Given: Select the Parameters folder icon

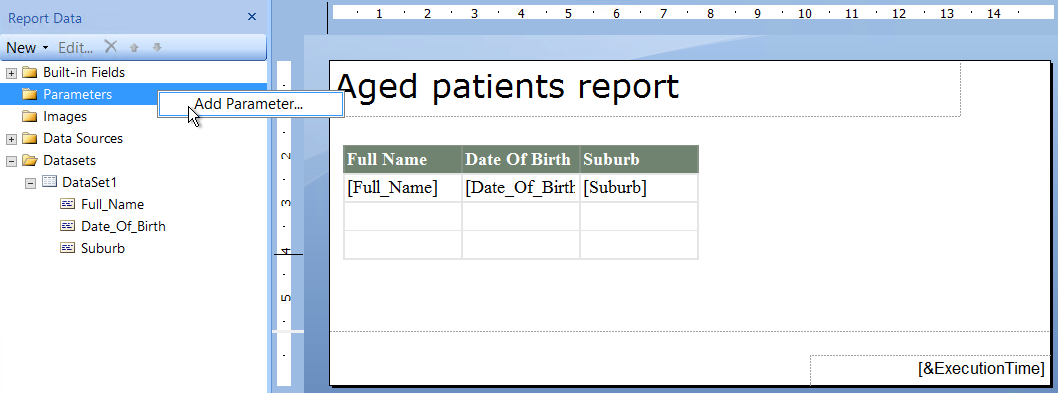Looking at the screenshot, I should point(29,95).
